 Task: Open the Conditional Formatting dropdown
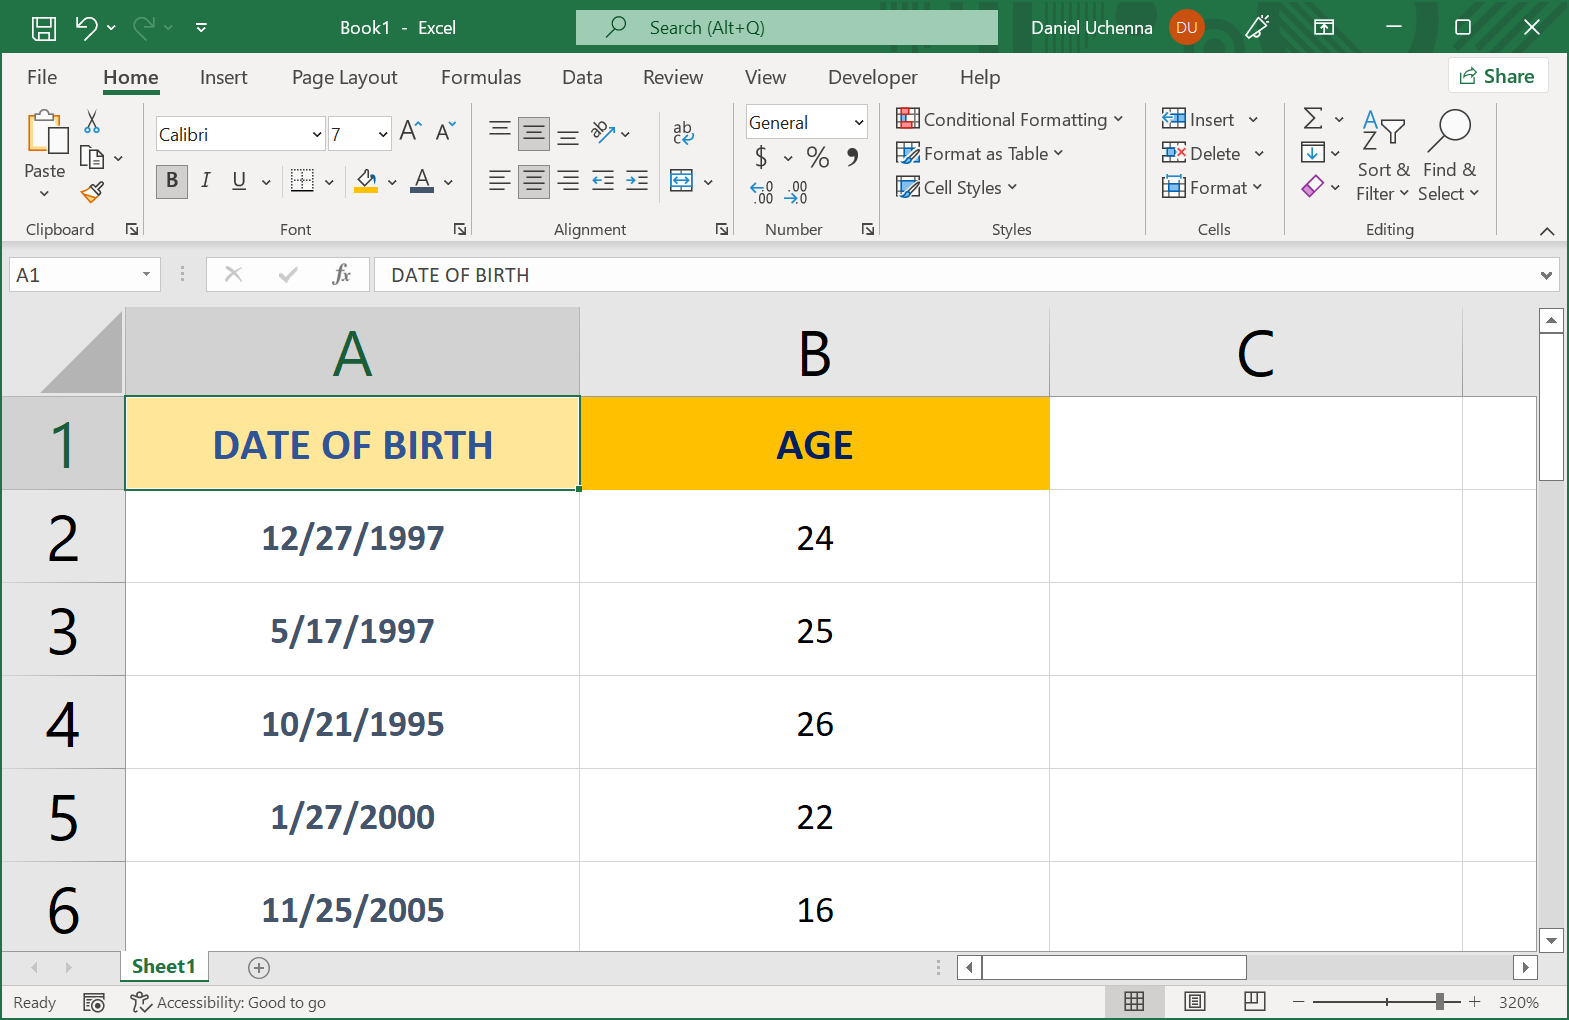tap(1010, 120)
